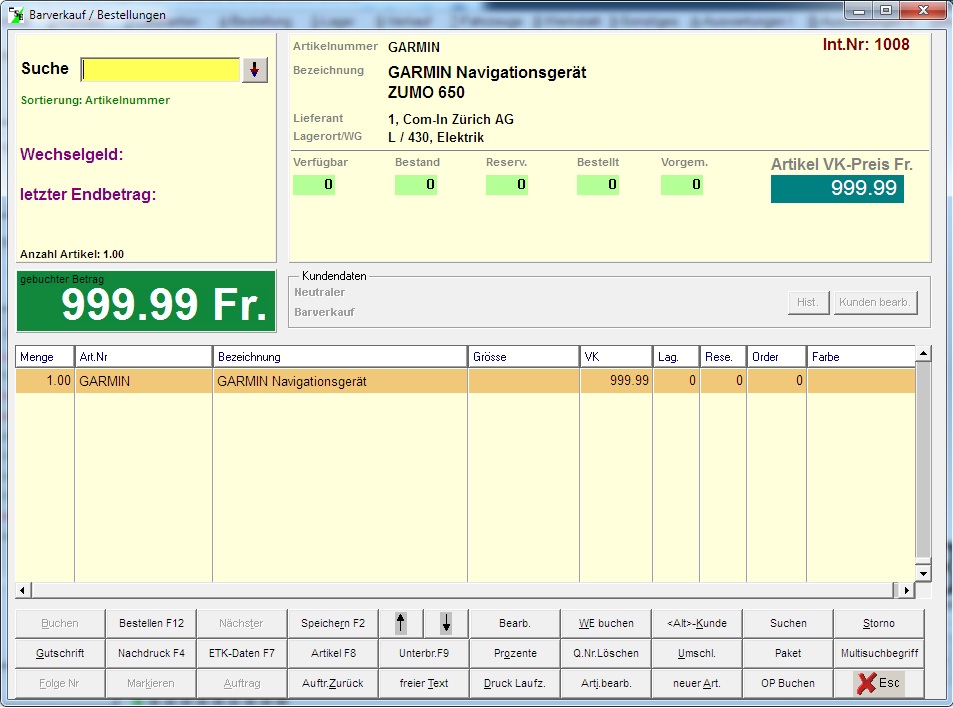Click the app icon in the title bar

(16, 14)
